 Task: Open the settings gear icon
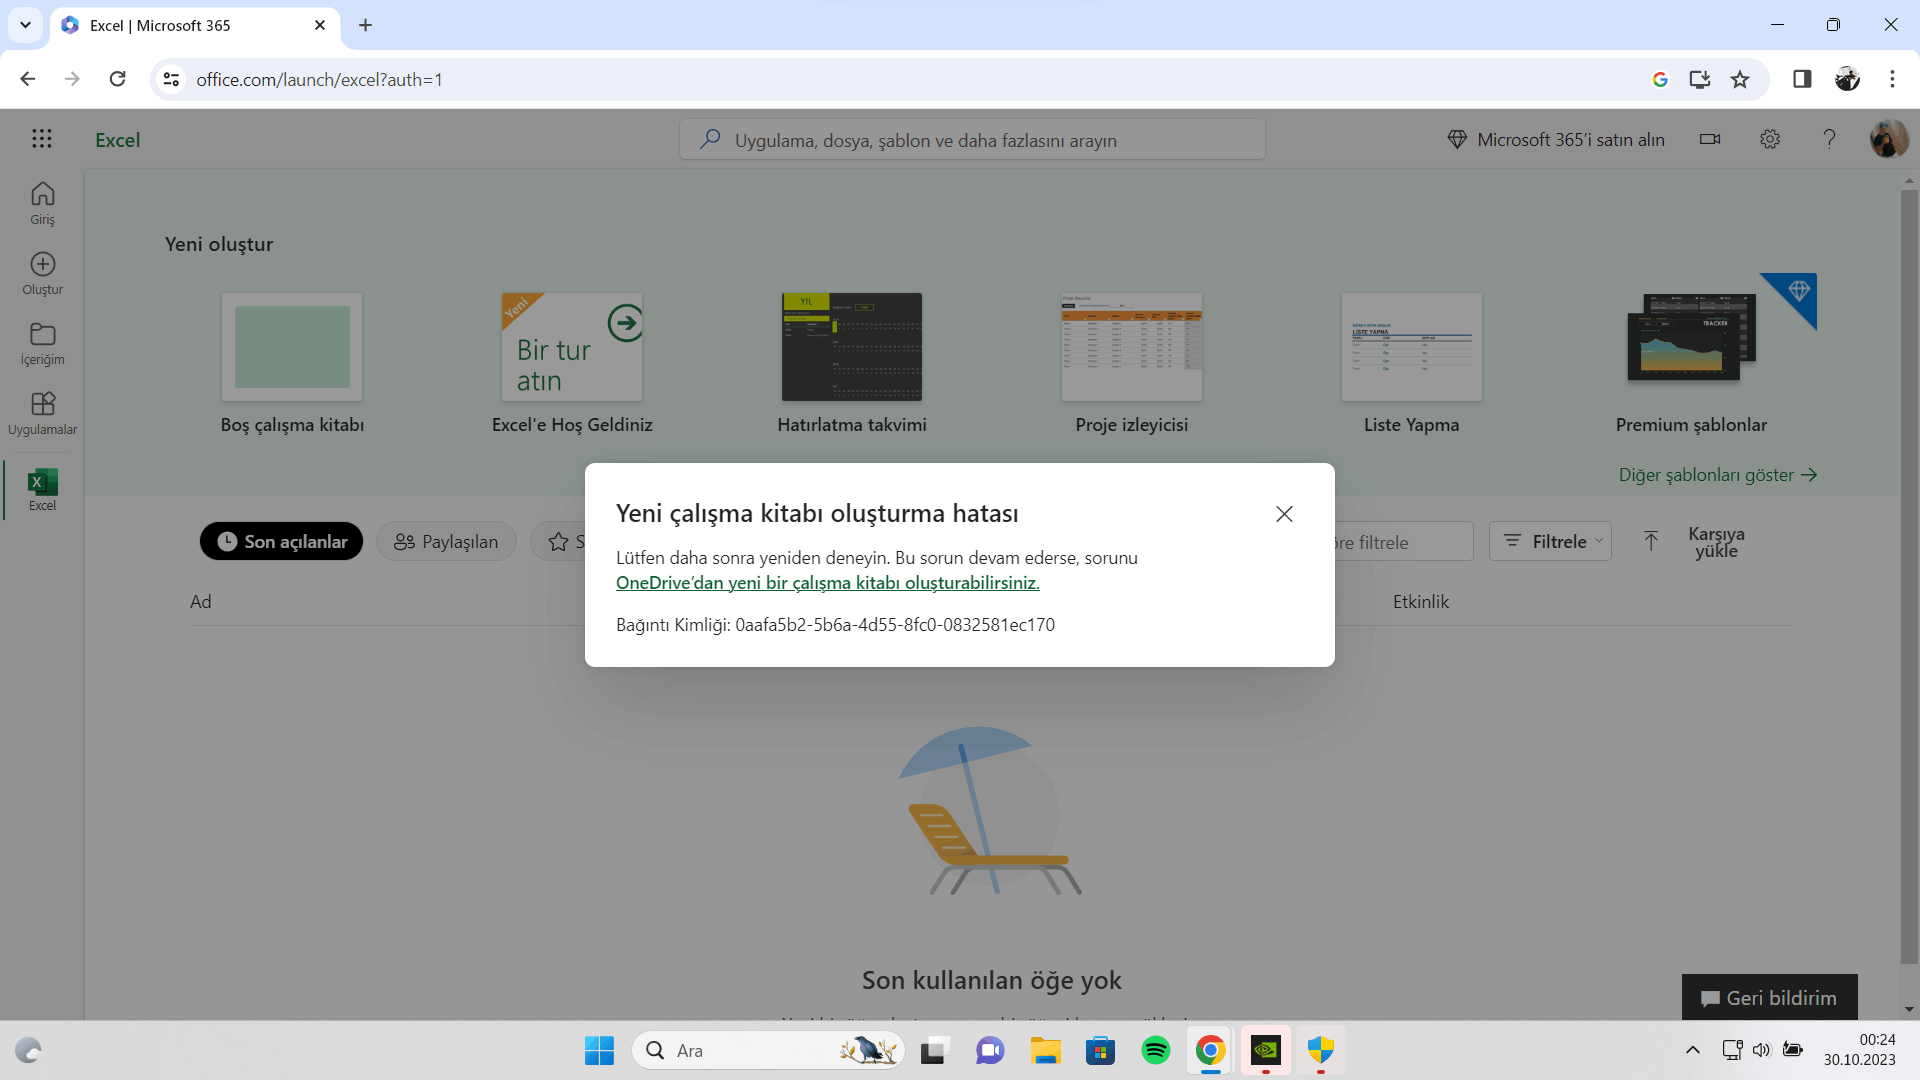pos(1770,139)
